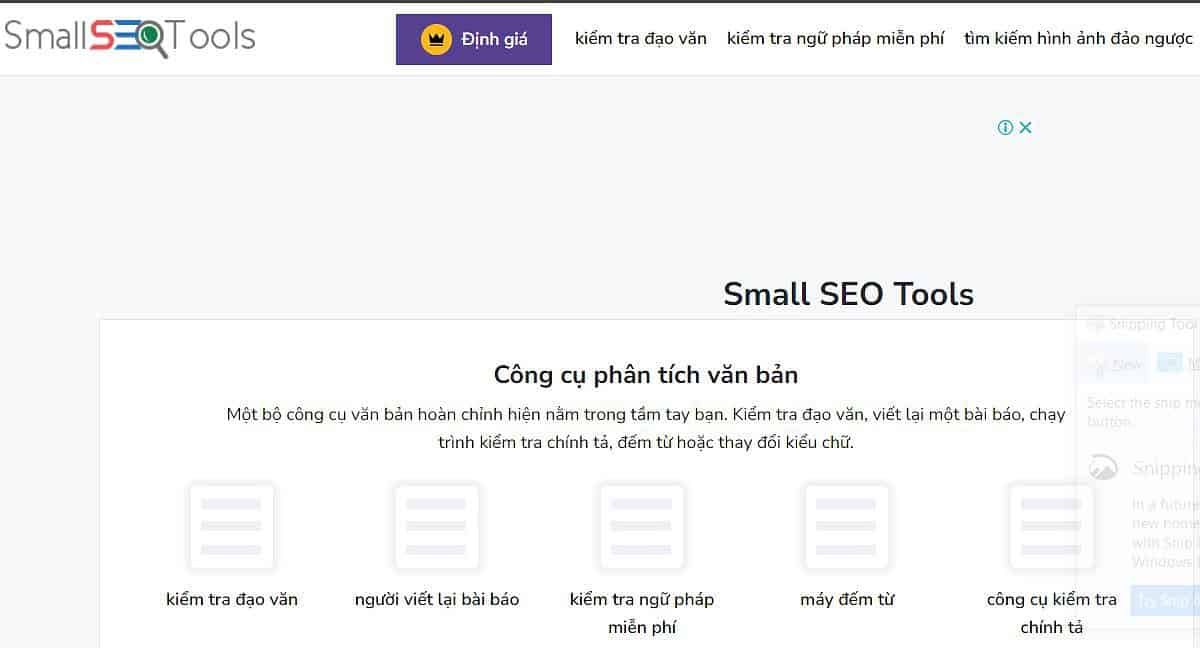Image resolution: width=1200 pixels, height=648 pixels.
Task: Click the icon above 'công cụ kiểm tra chính tả'
Action: point(1051,526)
